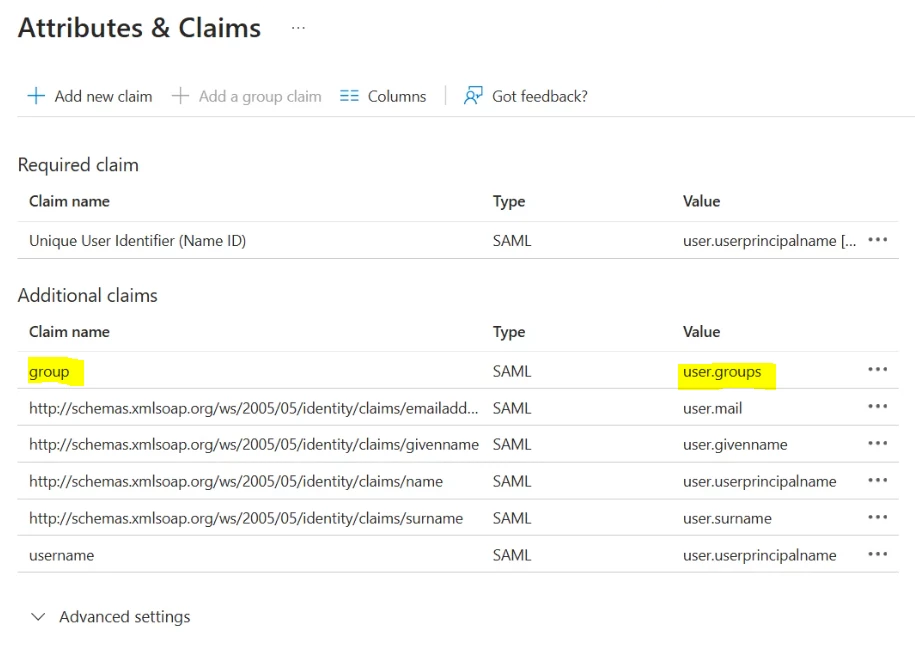The image size is (915, 648).
Task: Click the Attributes & Claims page title
Action: (x=139, y=28)
